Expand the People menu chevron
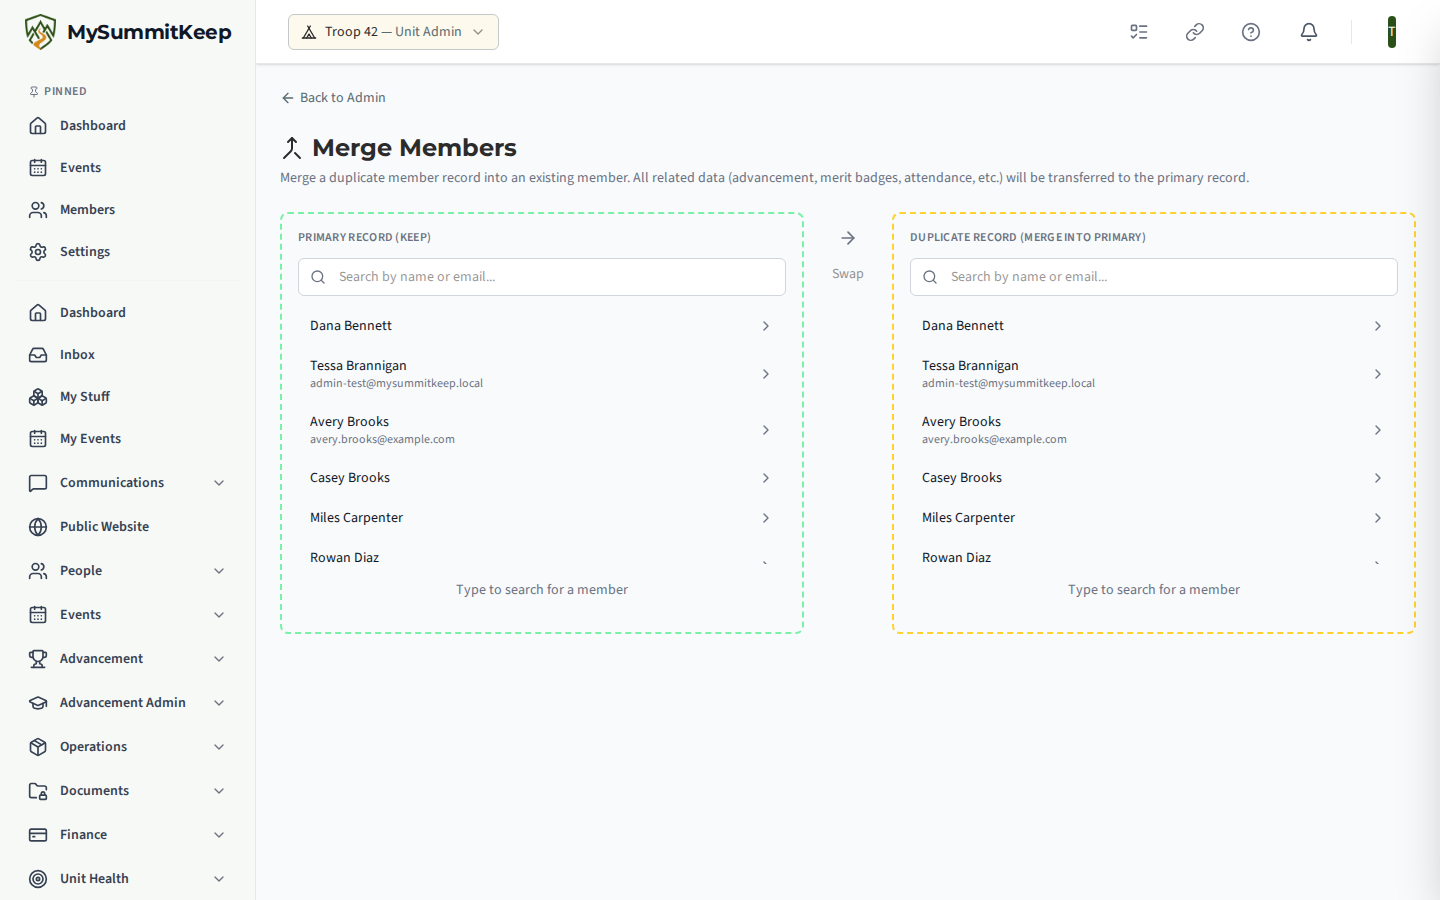Screen dimensions: 1440x900 click(x=219, y=571)
